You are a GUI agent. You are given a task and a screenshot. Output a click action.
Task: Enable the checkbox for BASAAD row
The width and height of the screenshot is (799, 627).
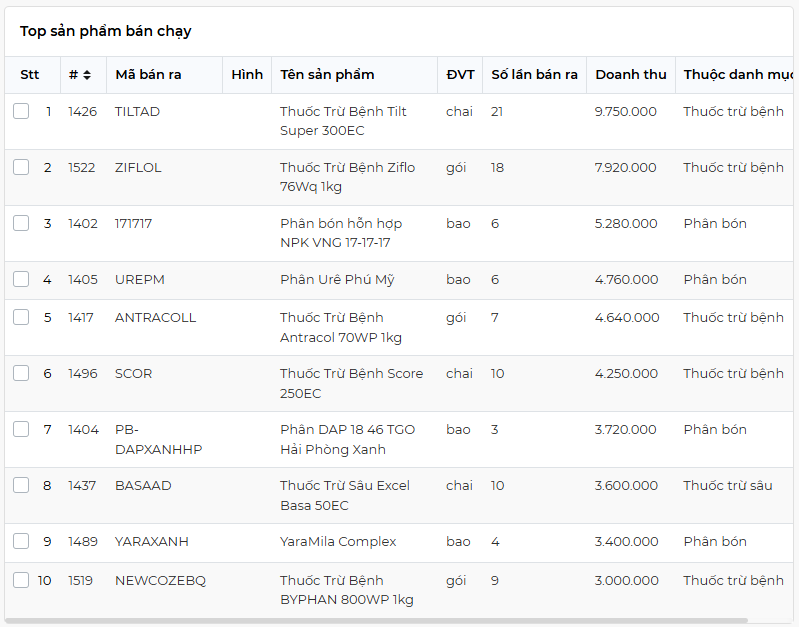(x=21, y=485)
